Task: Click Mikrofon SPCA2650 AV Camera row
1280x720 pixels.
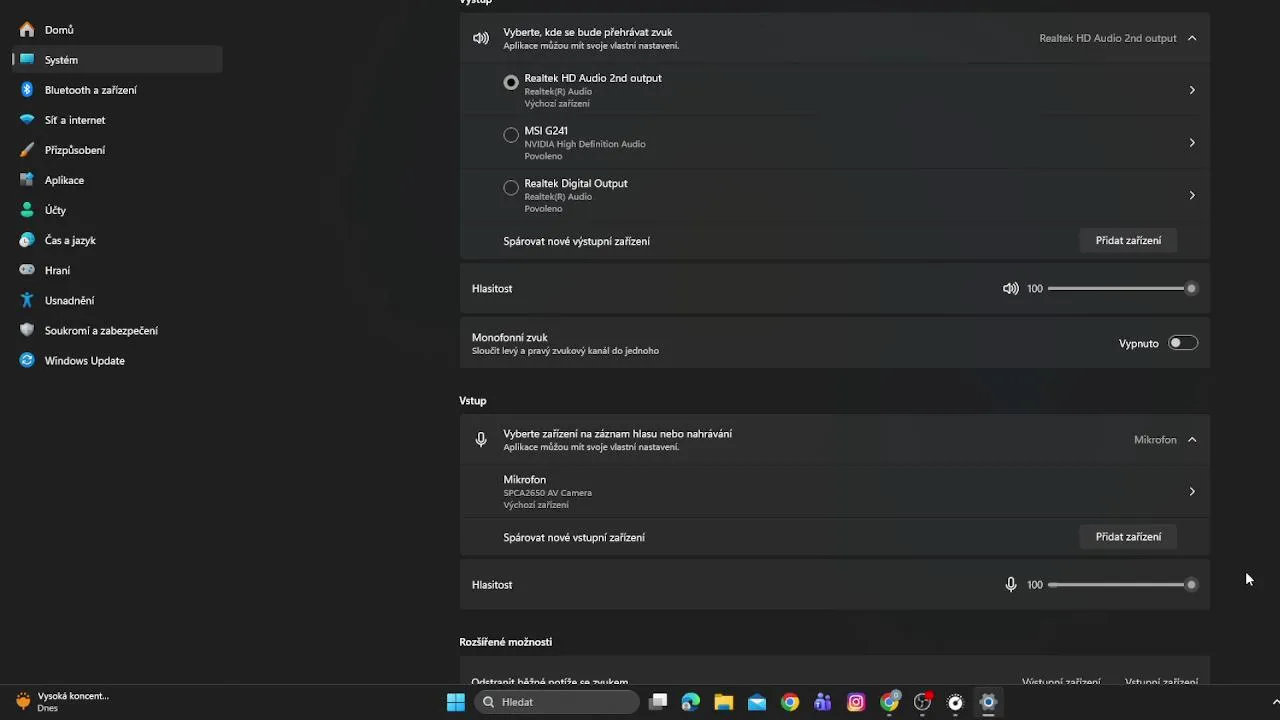Action: click(x=835, y=492)
